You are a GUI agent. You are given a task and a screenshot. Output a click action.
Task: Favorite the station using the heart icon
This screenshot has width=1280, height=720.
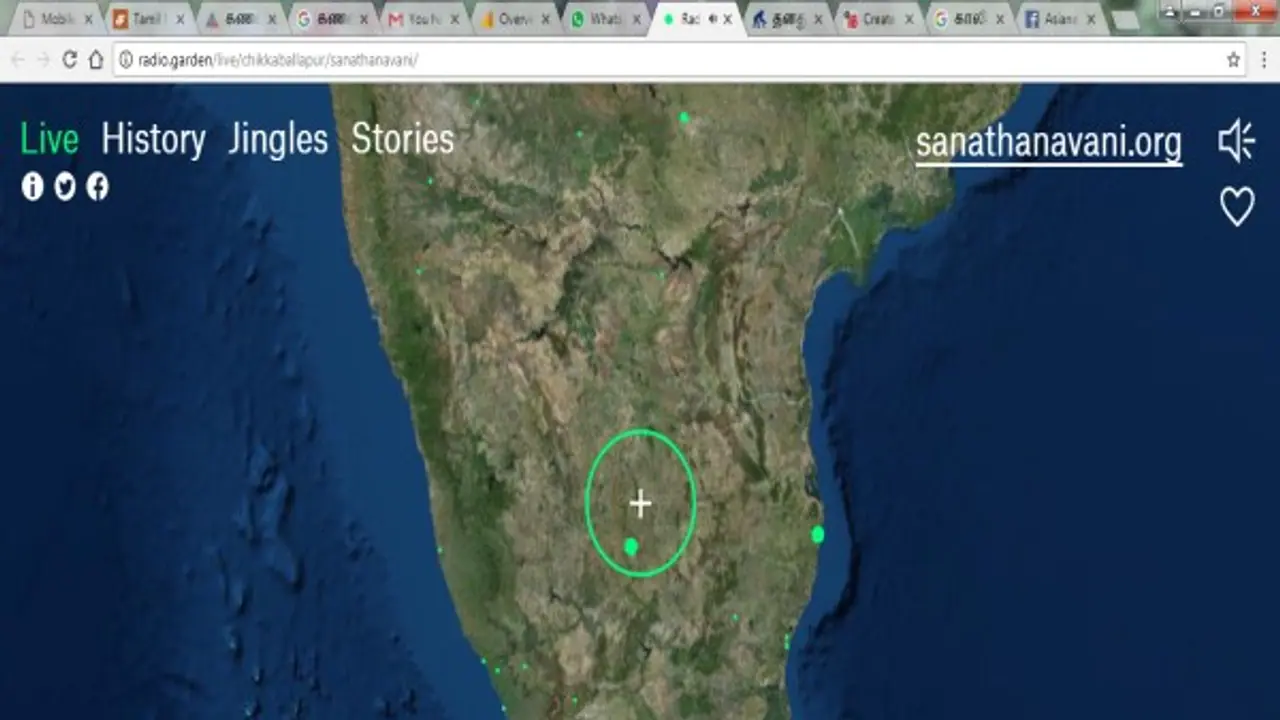click(x=1237, y=205)
